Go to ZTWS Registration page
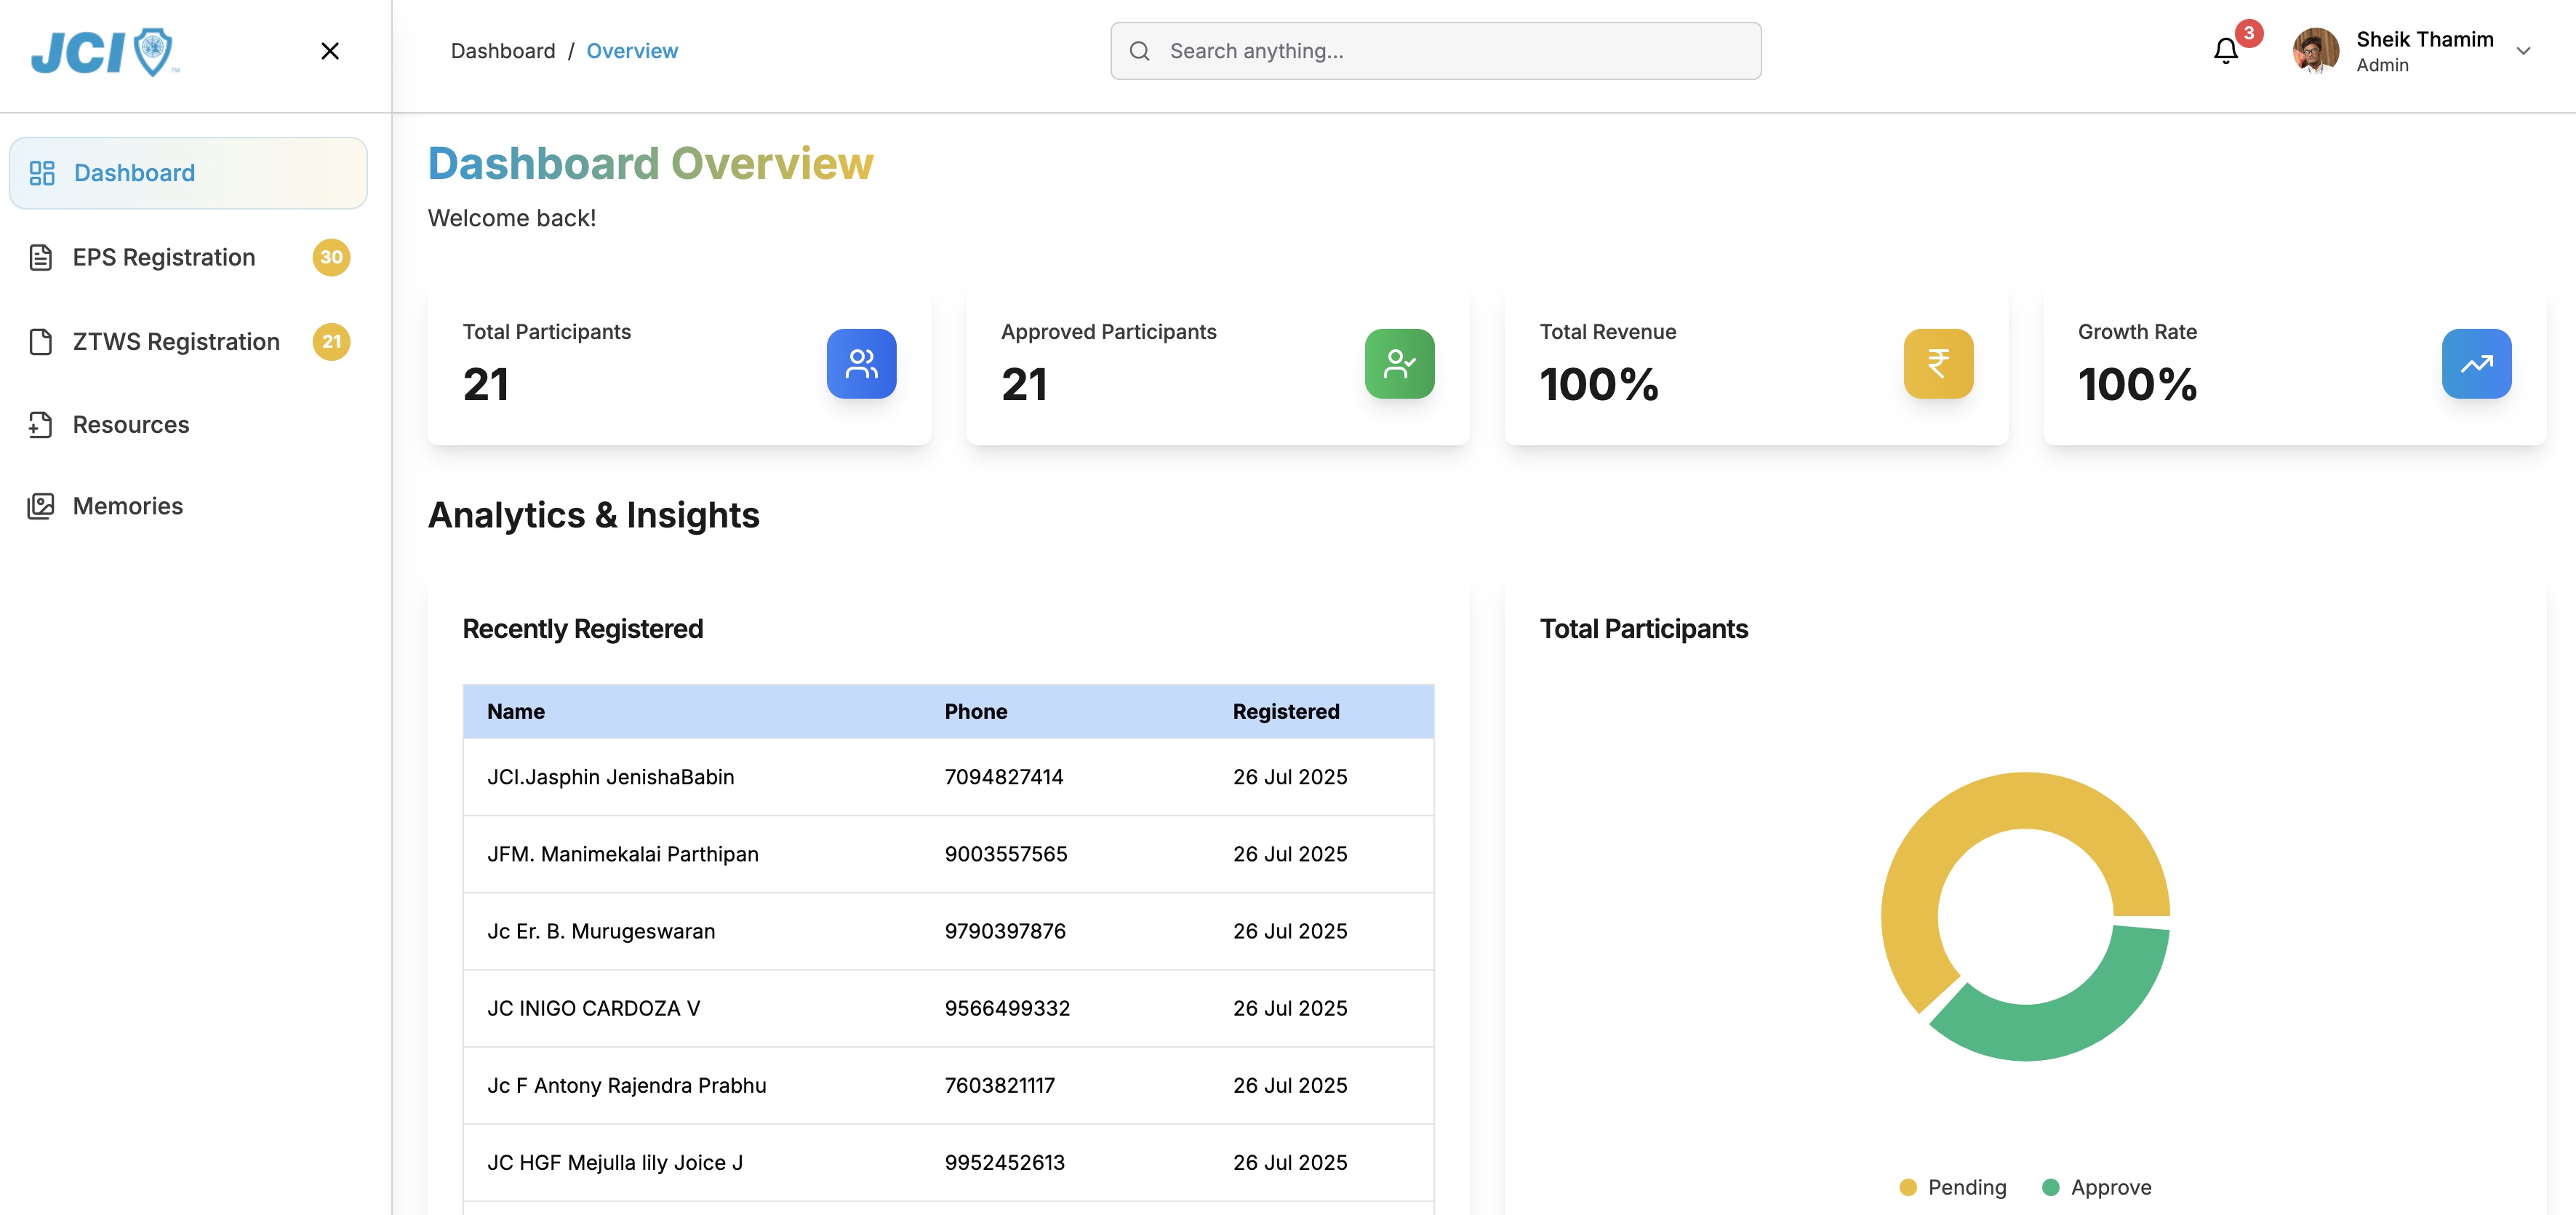Viewport: 2576px width, 1215px height. pos(176,342)
